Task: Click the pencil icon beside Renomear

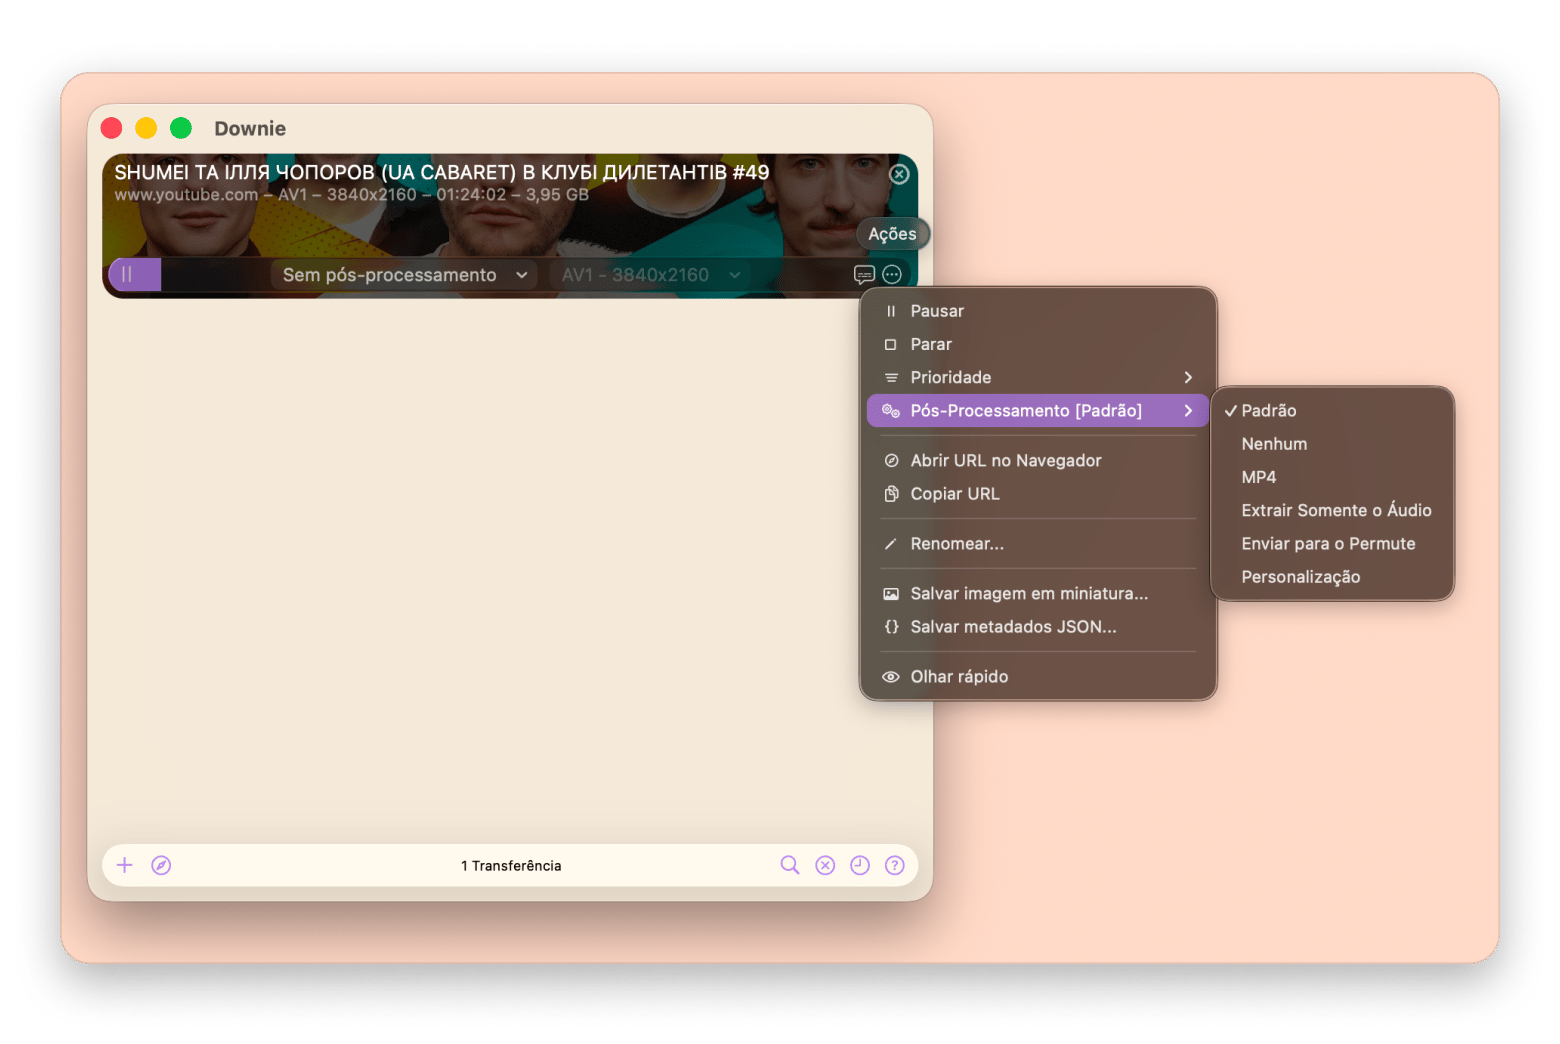Action: point(890,544)
